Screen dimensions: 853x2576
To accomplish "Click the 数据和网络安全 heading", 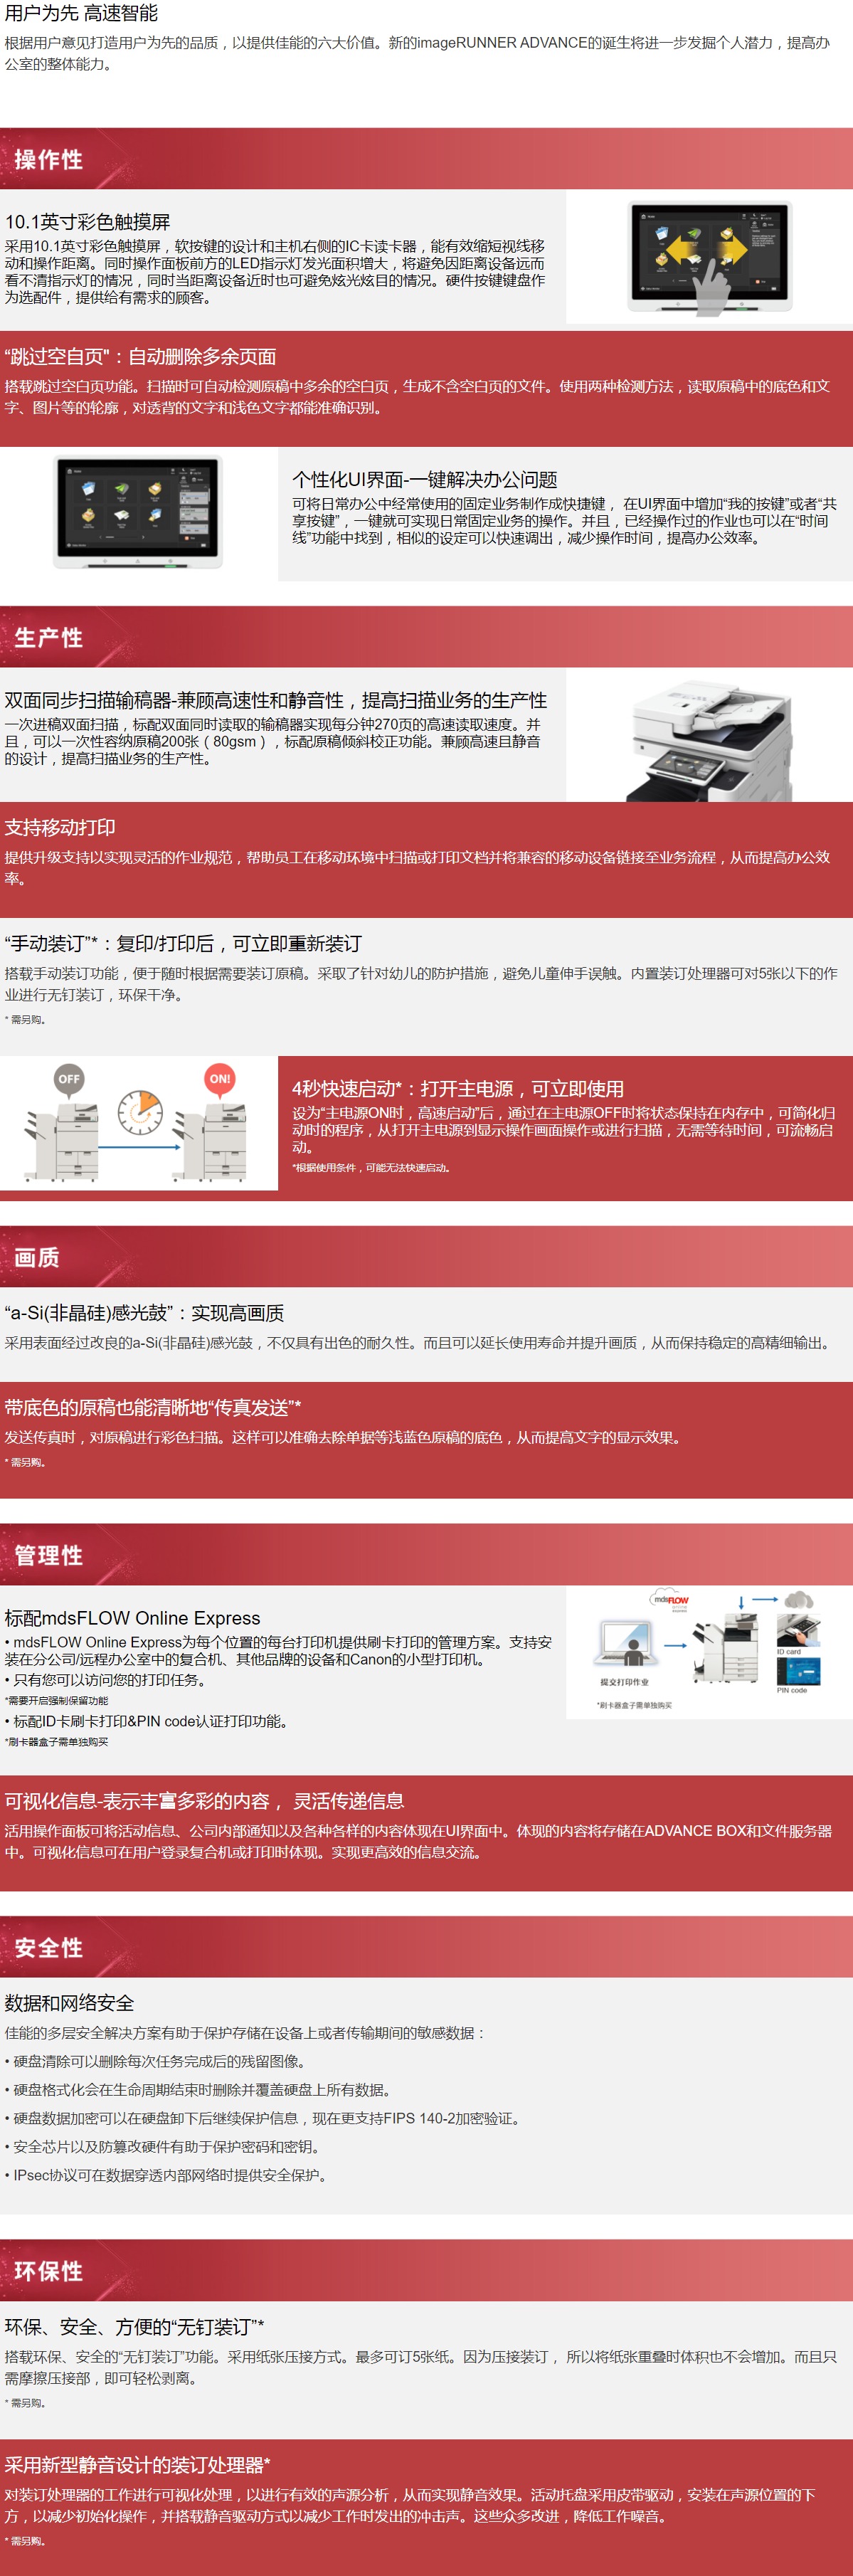I will pyautogui.click(x=69, y=2003).
